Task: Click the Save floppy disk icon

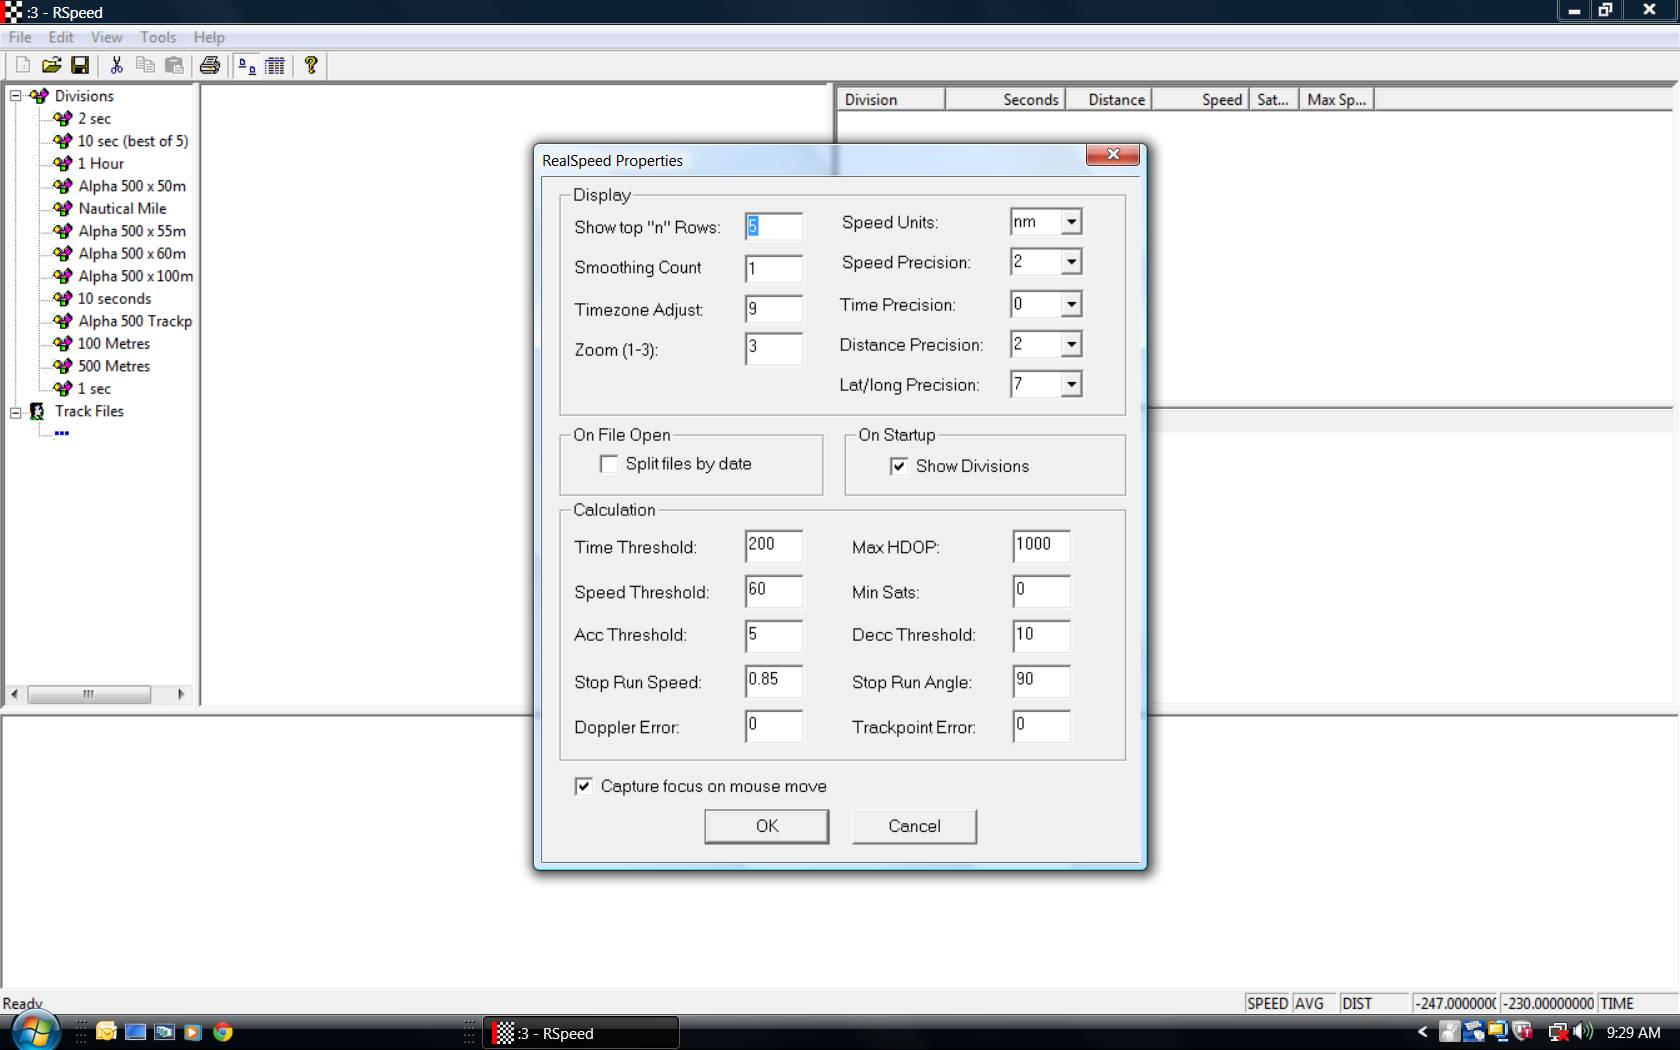Action: (80, 66)
